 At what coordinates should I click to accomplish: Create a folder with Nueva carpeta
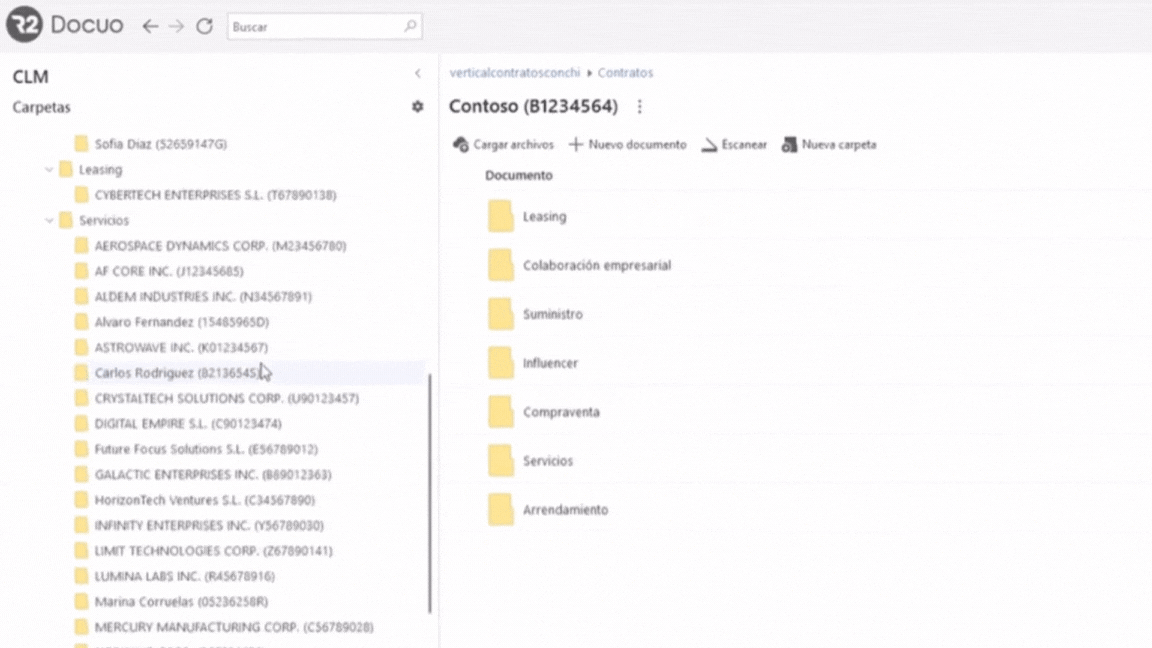click(x=828, y=145)
